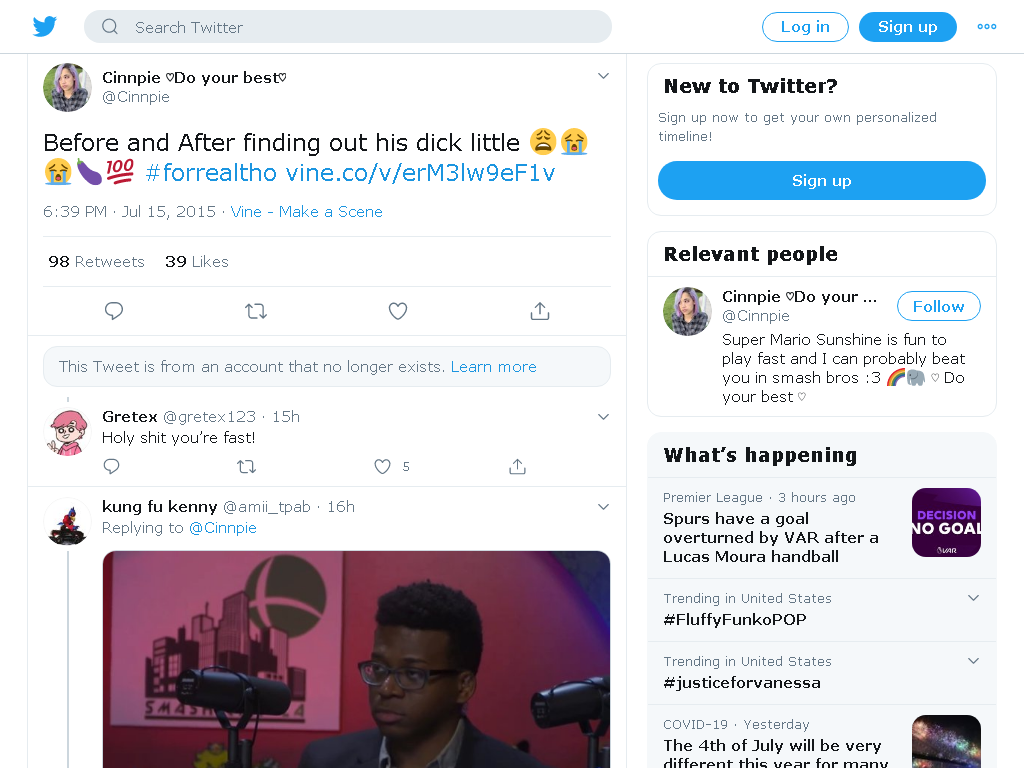Expand options for the #FluffyFunkoPOP trend
1024x768 pixels.
click(973, 598)
